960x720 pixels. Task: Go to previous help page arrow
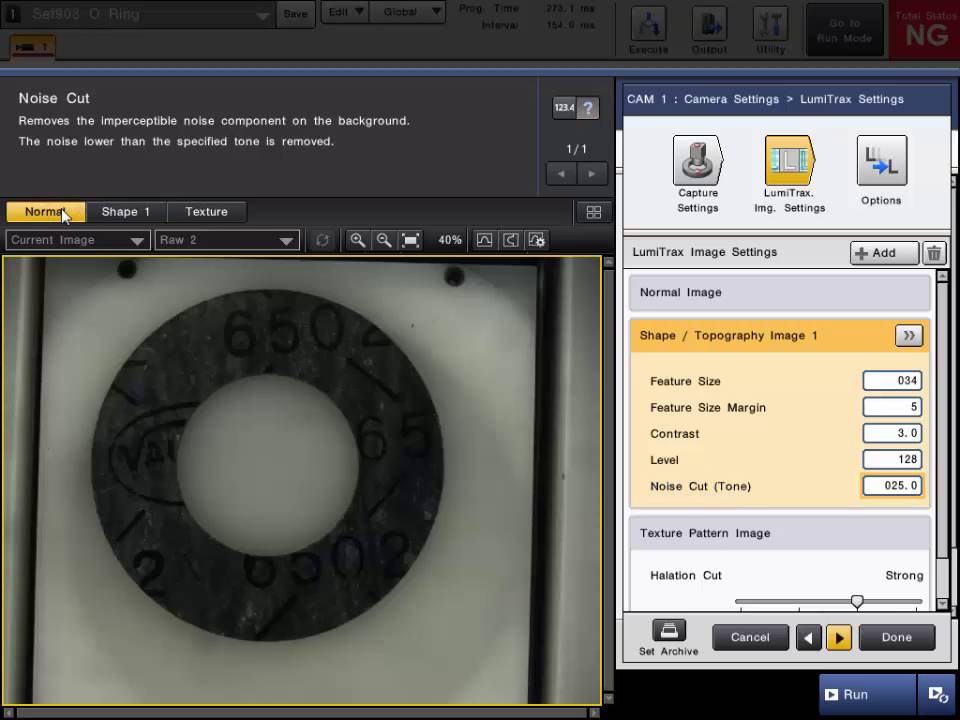(561, 174)
